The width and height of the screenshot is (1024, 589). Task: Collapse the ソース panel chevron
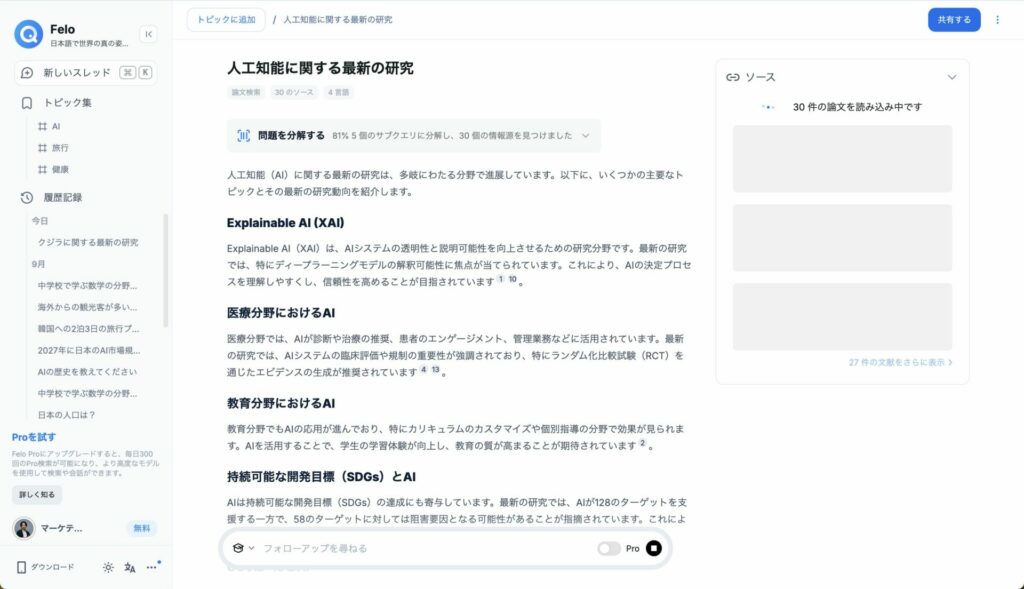(950, 77)
